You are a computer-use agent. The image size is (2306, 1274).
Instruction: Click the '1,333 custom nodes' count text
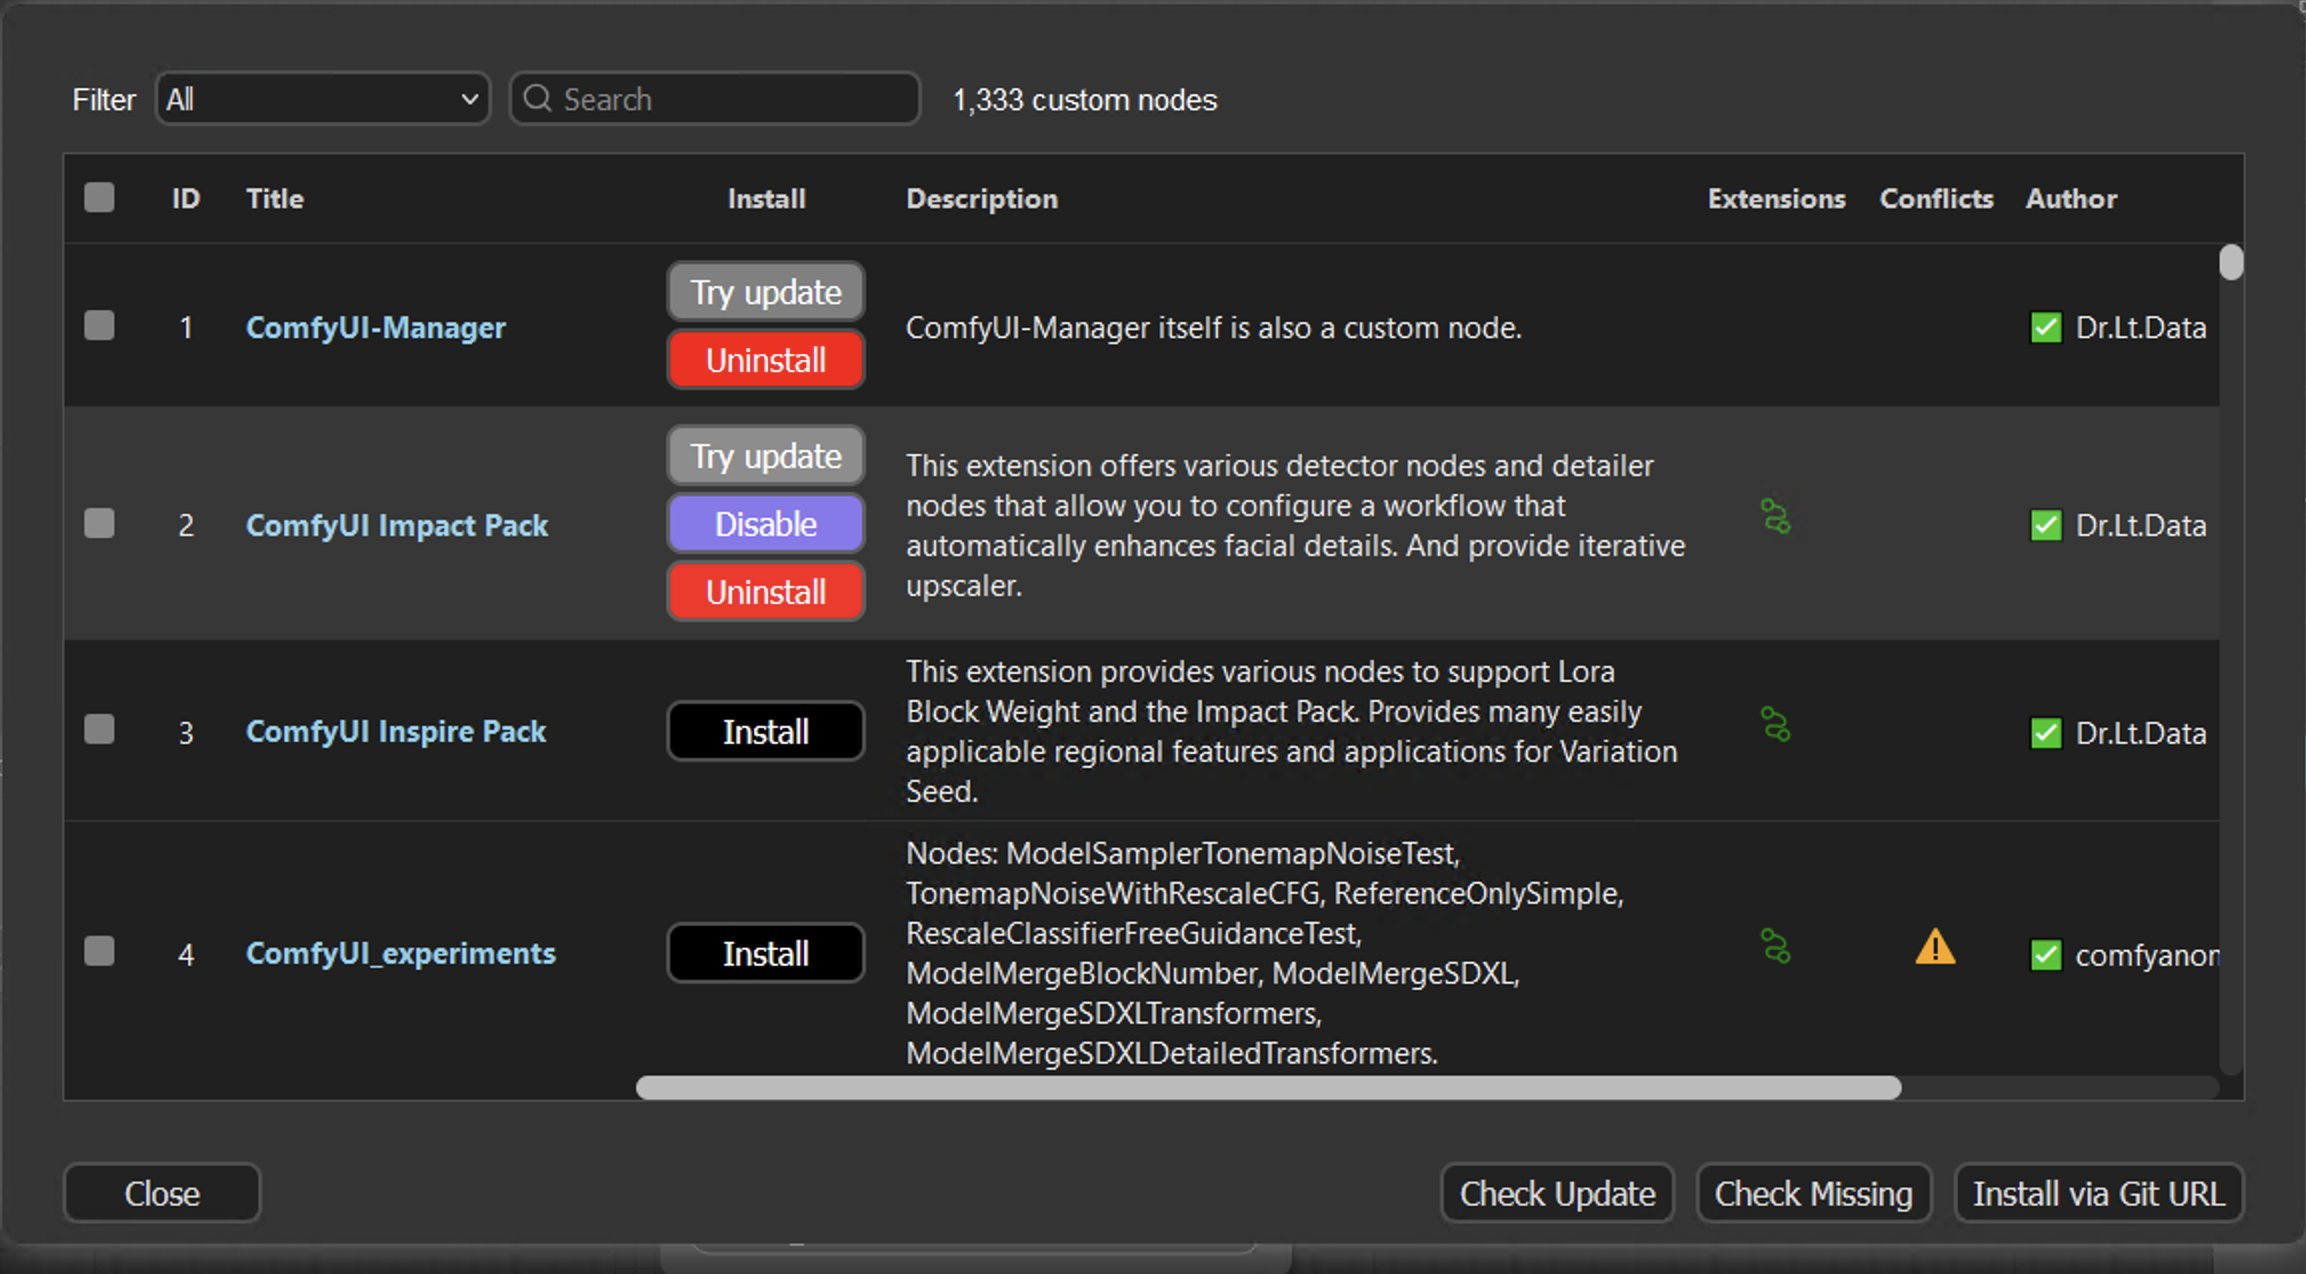[1084, 100]
